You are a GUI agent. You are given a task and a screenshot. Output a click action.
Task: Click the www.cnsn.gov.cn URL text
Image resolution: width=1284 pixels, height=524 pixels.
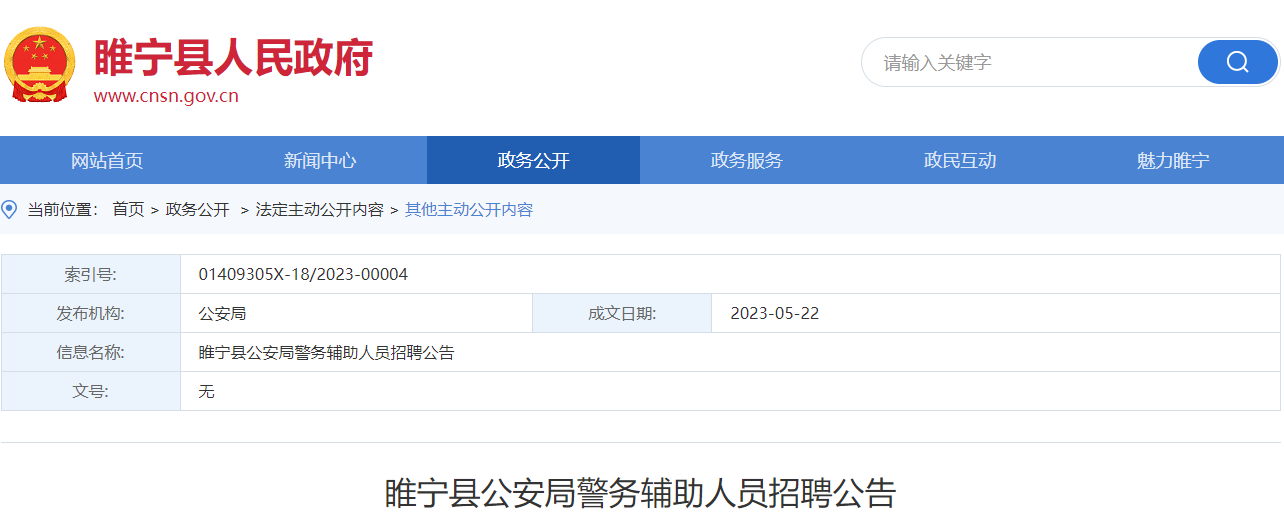[x=166, y=96]
